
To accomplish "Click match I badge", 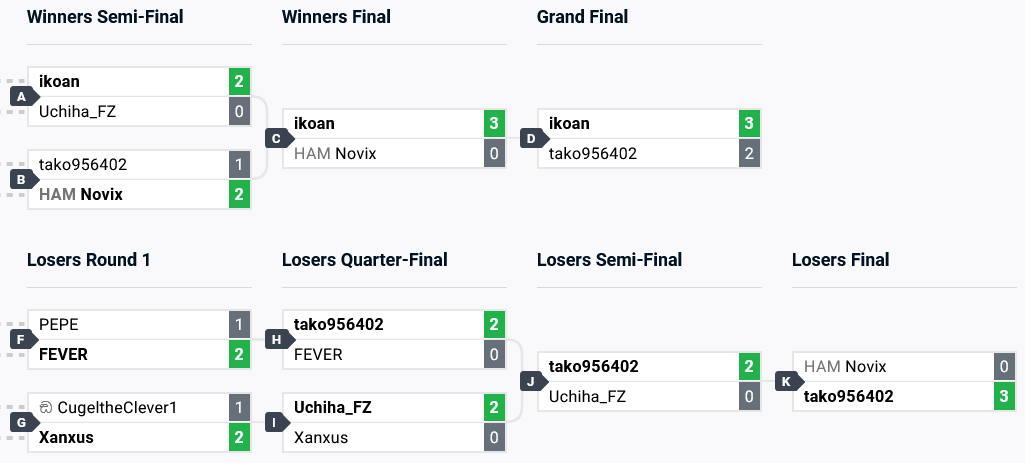I will click(x=275, y=423).
